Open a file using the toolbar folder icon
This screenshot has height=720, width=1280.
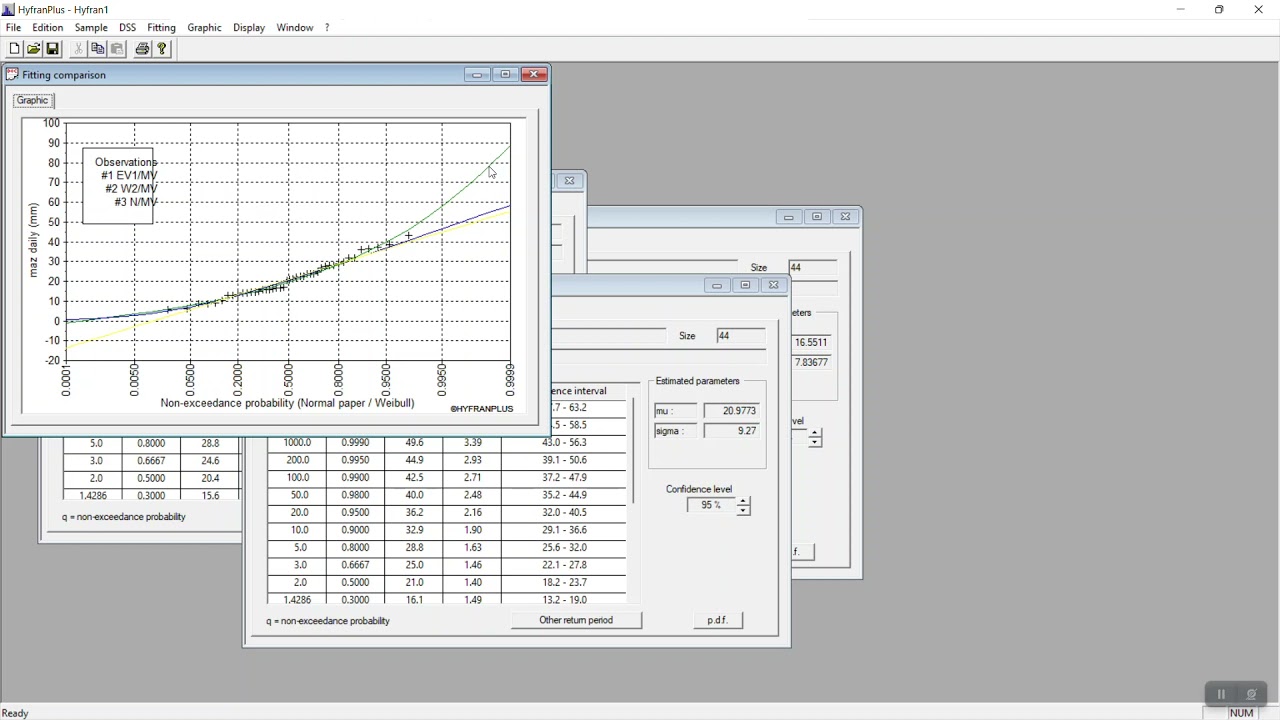pos(33,49)
